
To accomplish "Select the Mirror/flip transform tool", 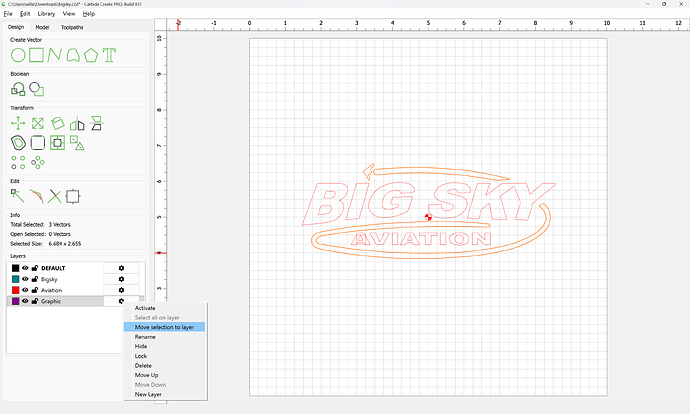I will pyautogui.click(x=77, y=124).
